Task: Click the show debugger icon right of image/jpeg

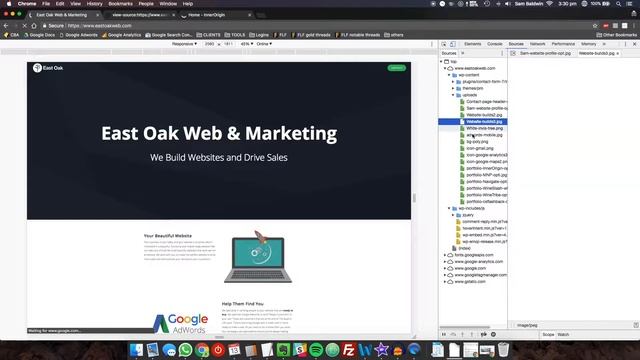Action: (x=636, y=325)
